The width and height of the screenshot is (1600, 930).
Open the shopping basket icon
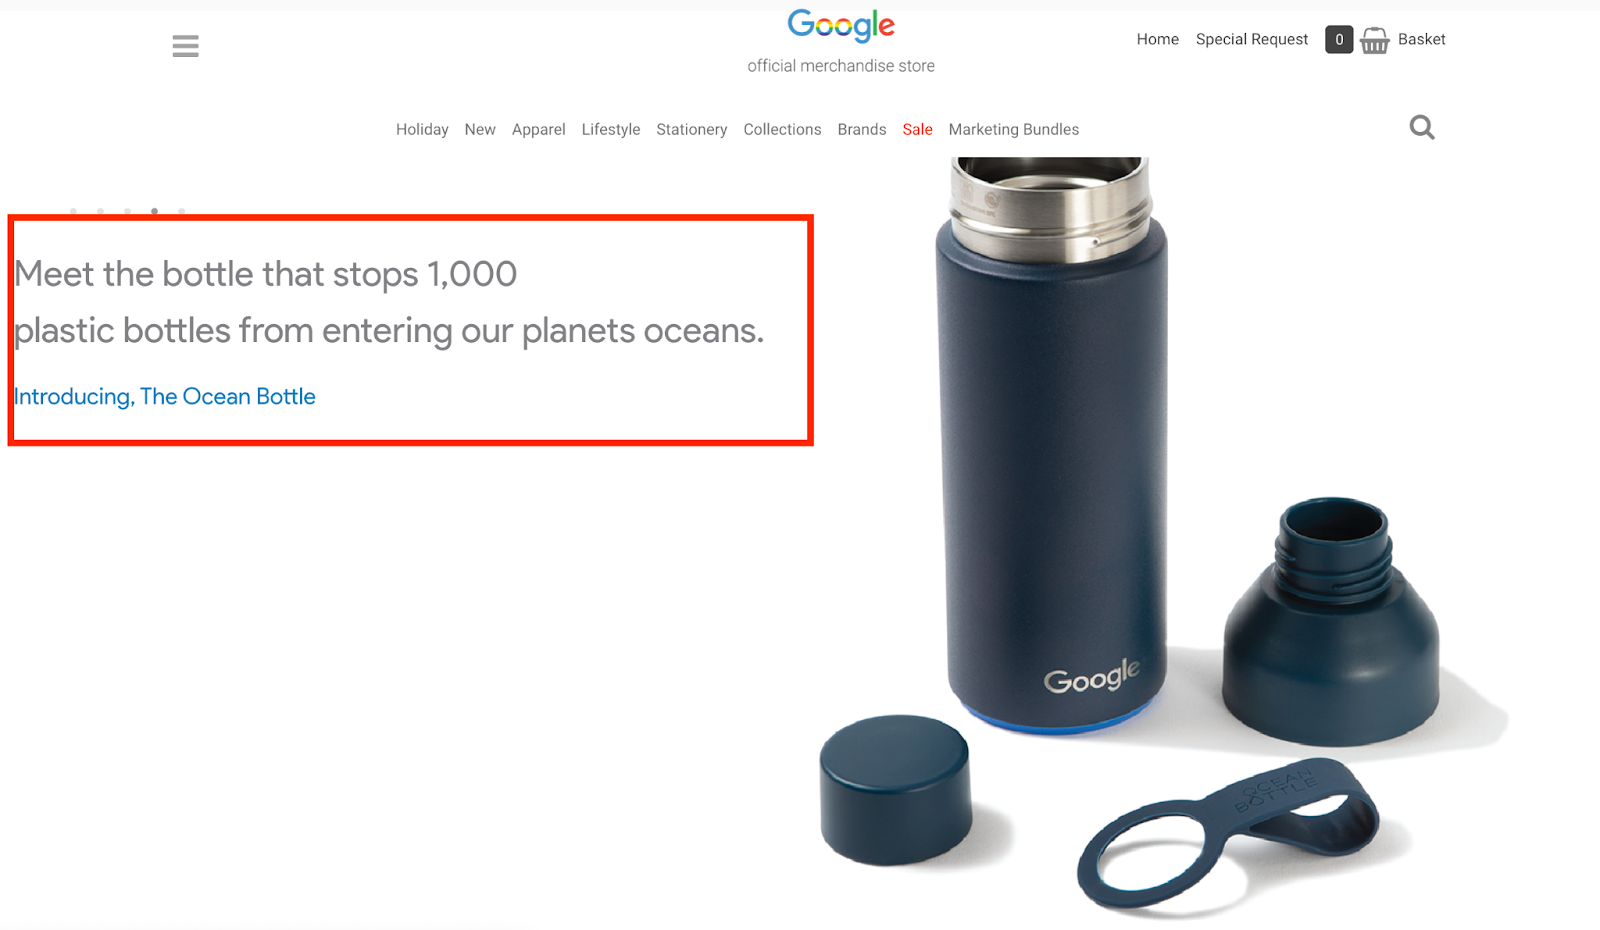[1375, 40]
